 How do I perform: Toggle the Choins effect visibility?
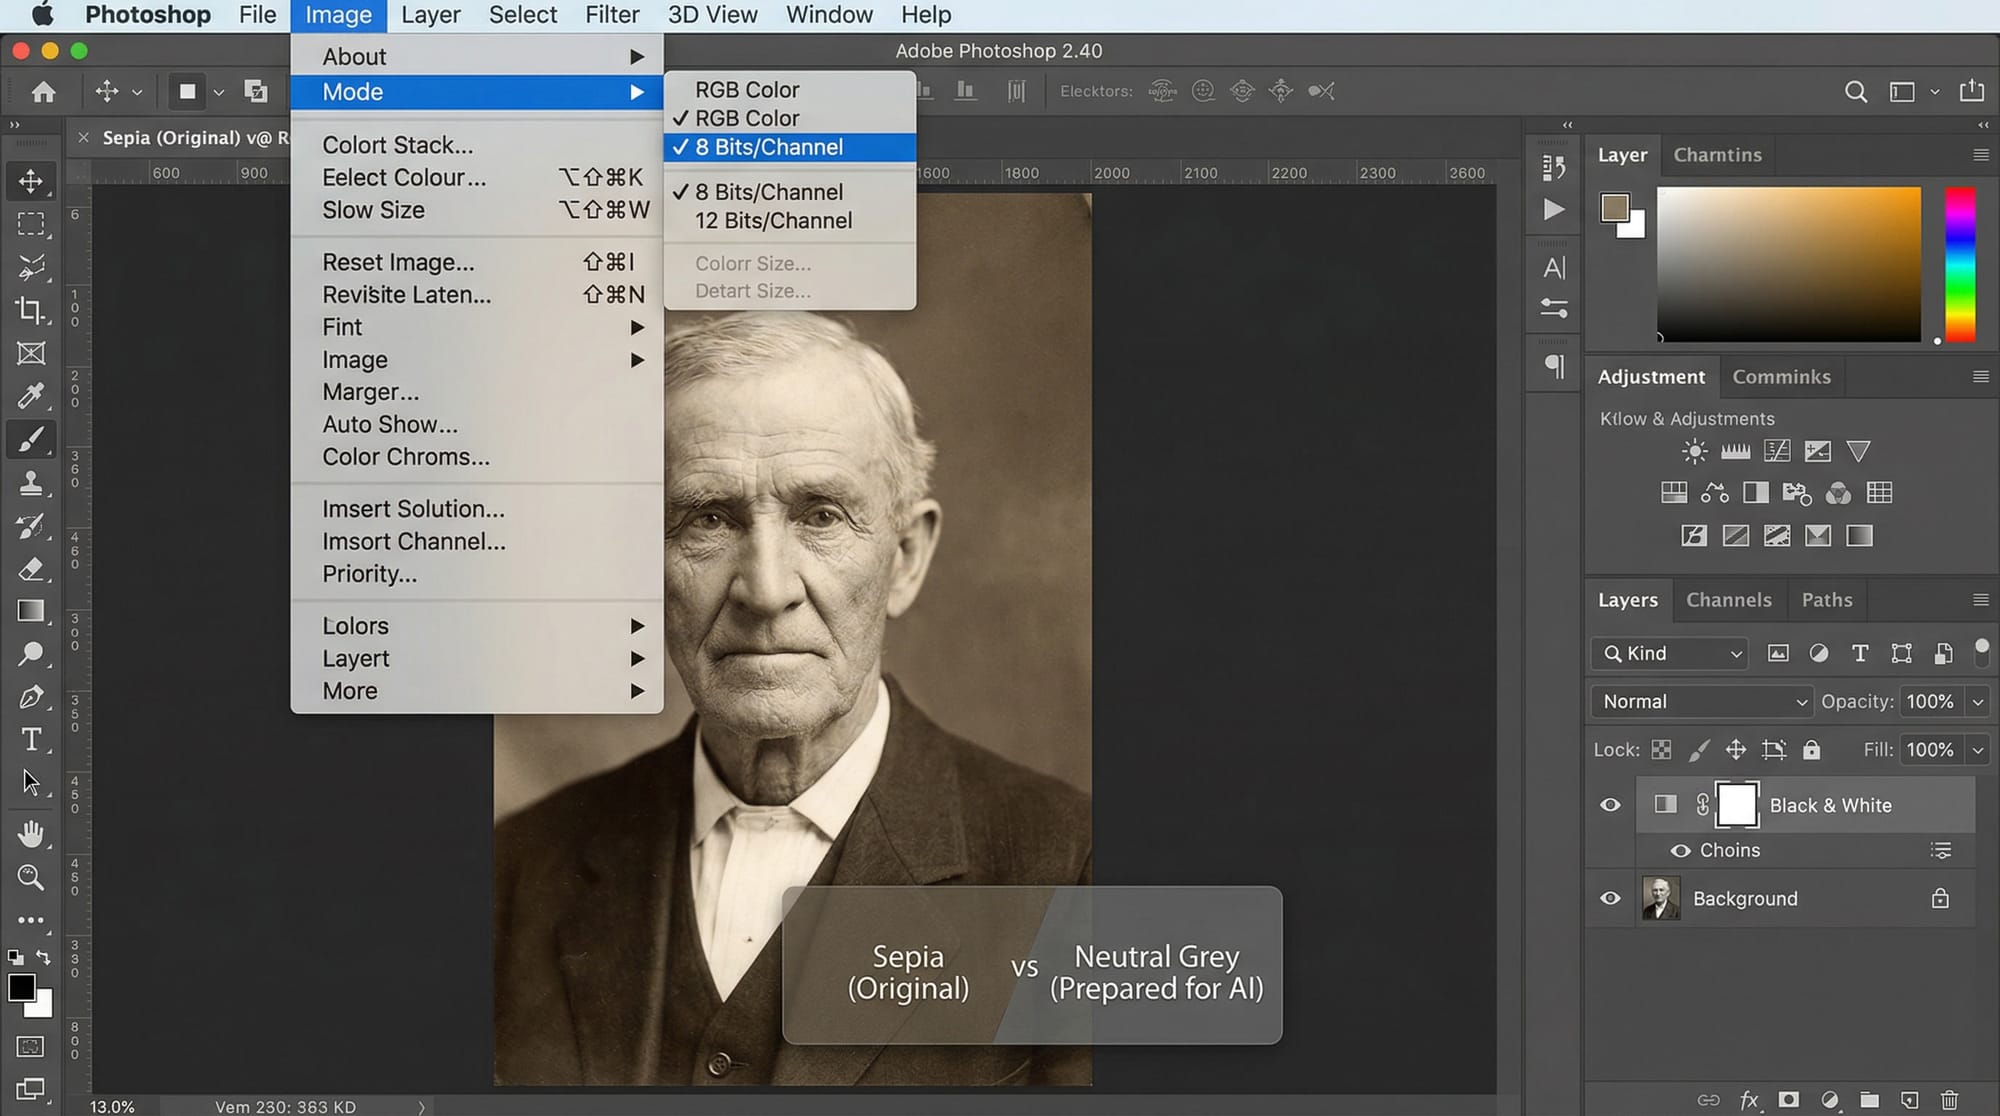pyautogui.click(x=1681, y=851)
